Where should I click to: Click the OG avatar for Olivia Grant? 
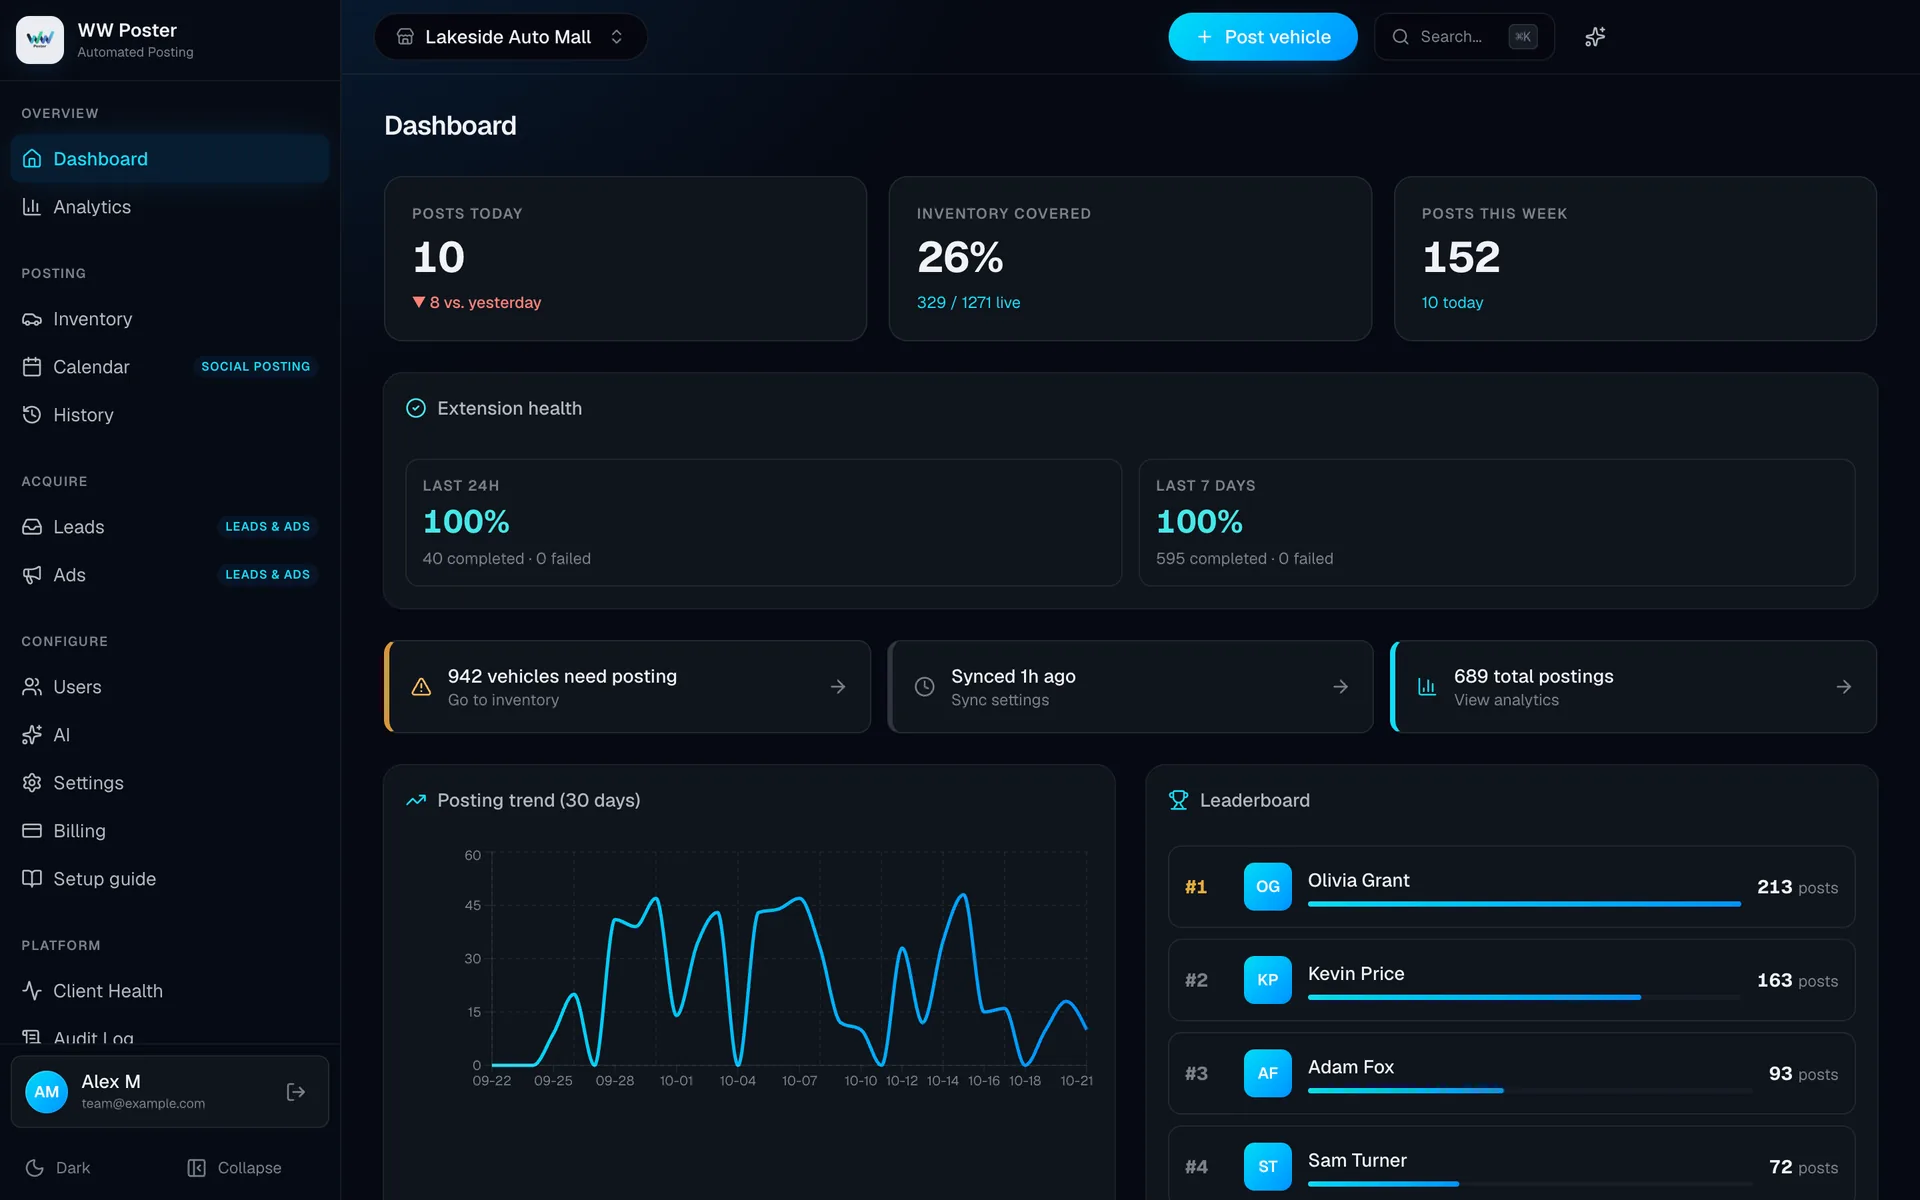pyautogui.click(x=1268, y=887)
